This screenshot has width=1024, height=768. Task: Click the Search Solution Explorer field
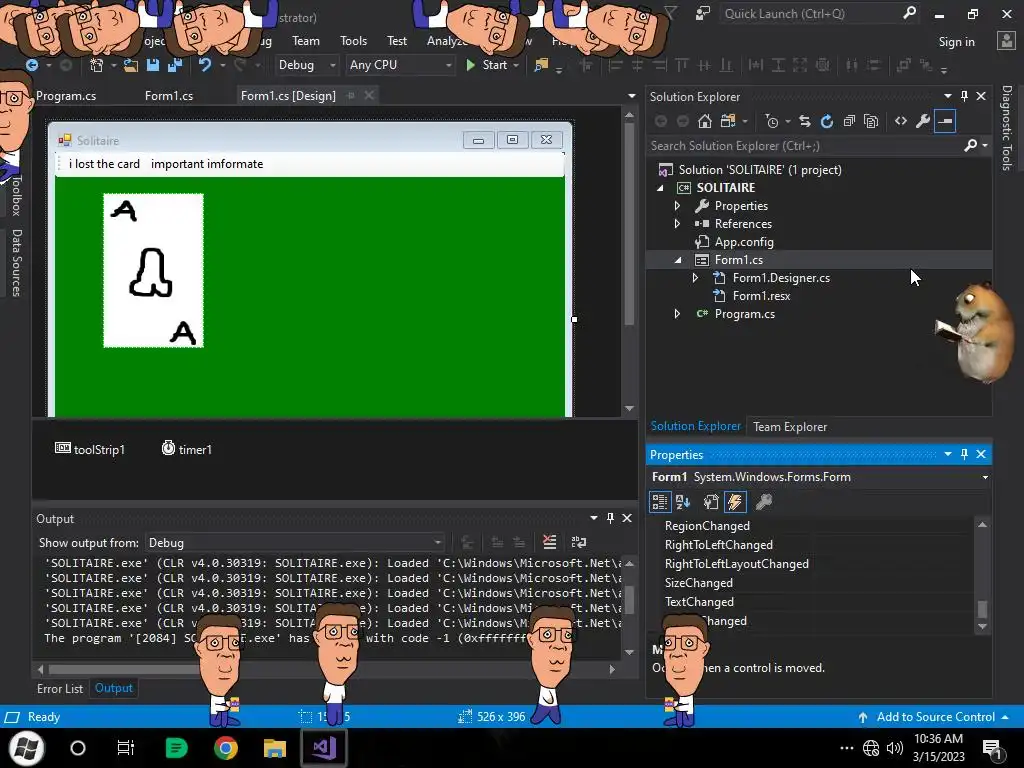click(807, 146)
